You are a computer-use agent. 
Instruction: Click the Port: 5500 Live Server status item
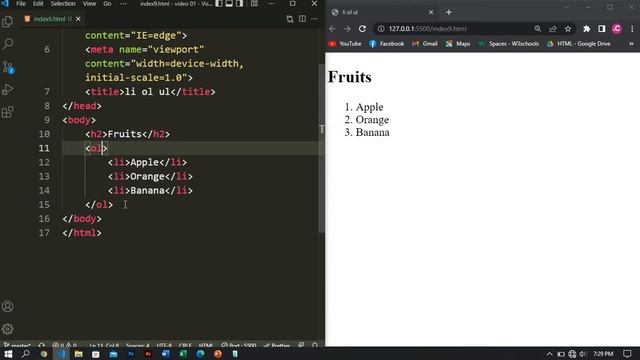[x=239, y=345]
